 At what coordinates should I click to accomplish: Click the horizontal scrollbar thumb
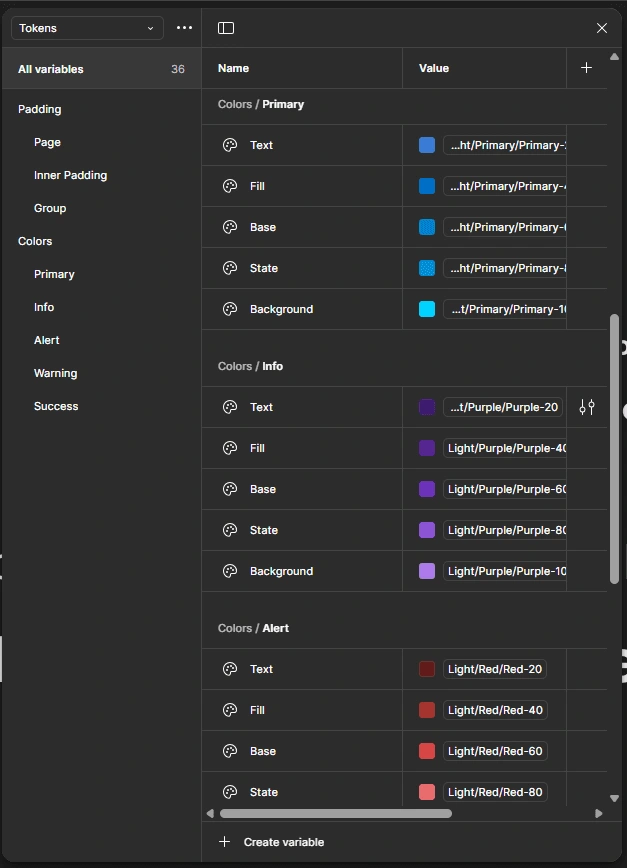[x=336, y=813]
